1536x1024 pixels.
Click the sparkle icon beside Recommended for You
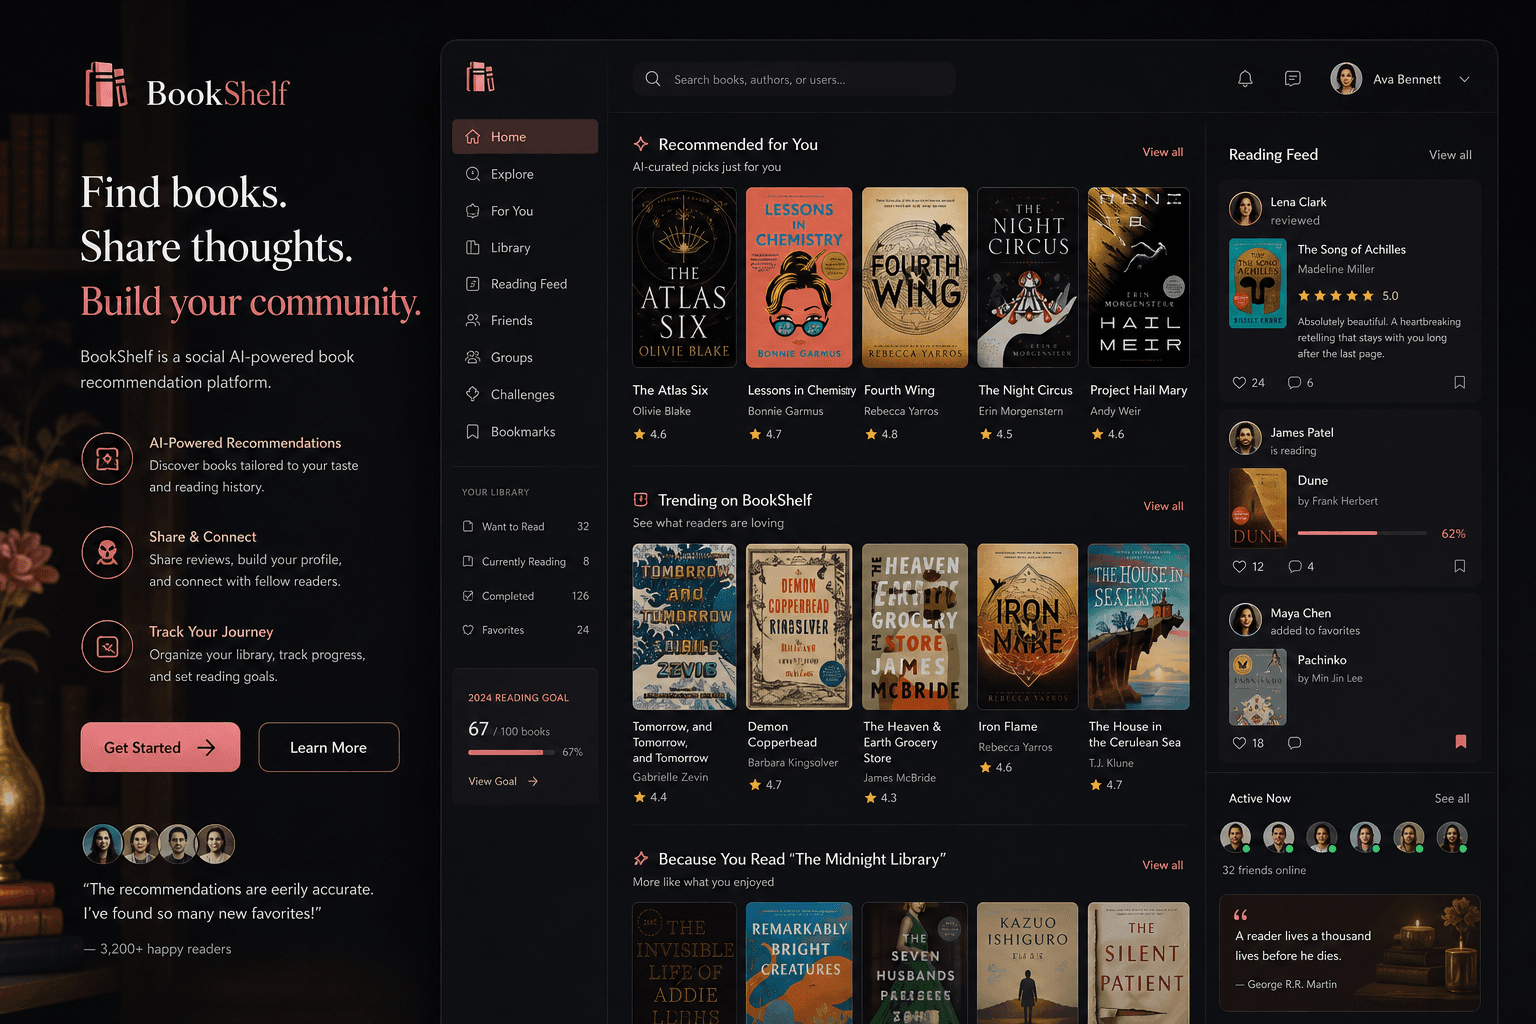click(641, 144)
